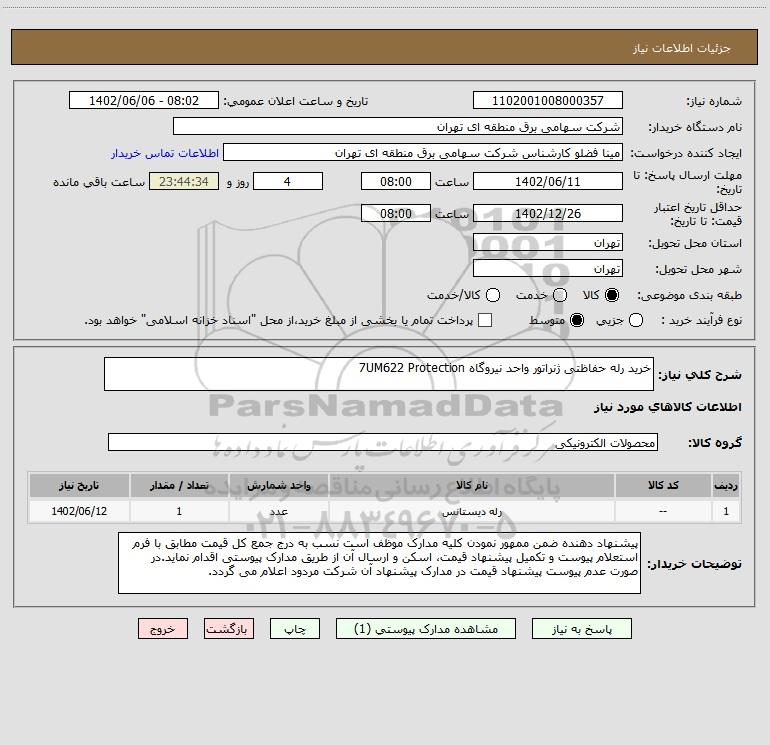Click the ردیف column header
This screenshot has width=770, height=745.
(x=726, y=485)
